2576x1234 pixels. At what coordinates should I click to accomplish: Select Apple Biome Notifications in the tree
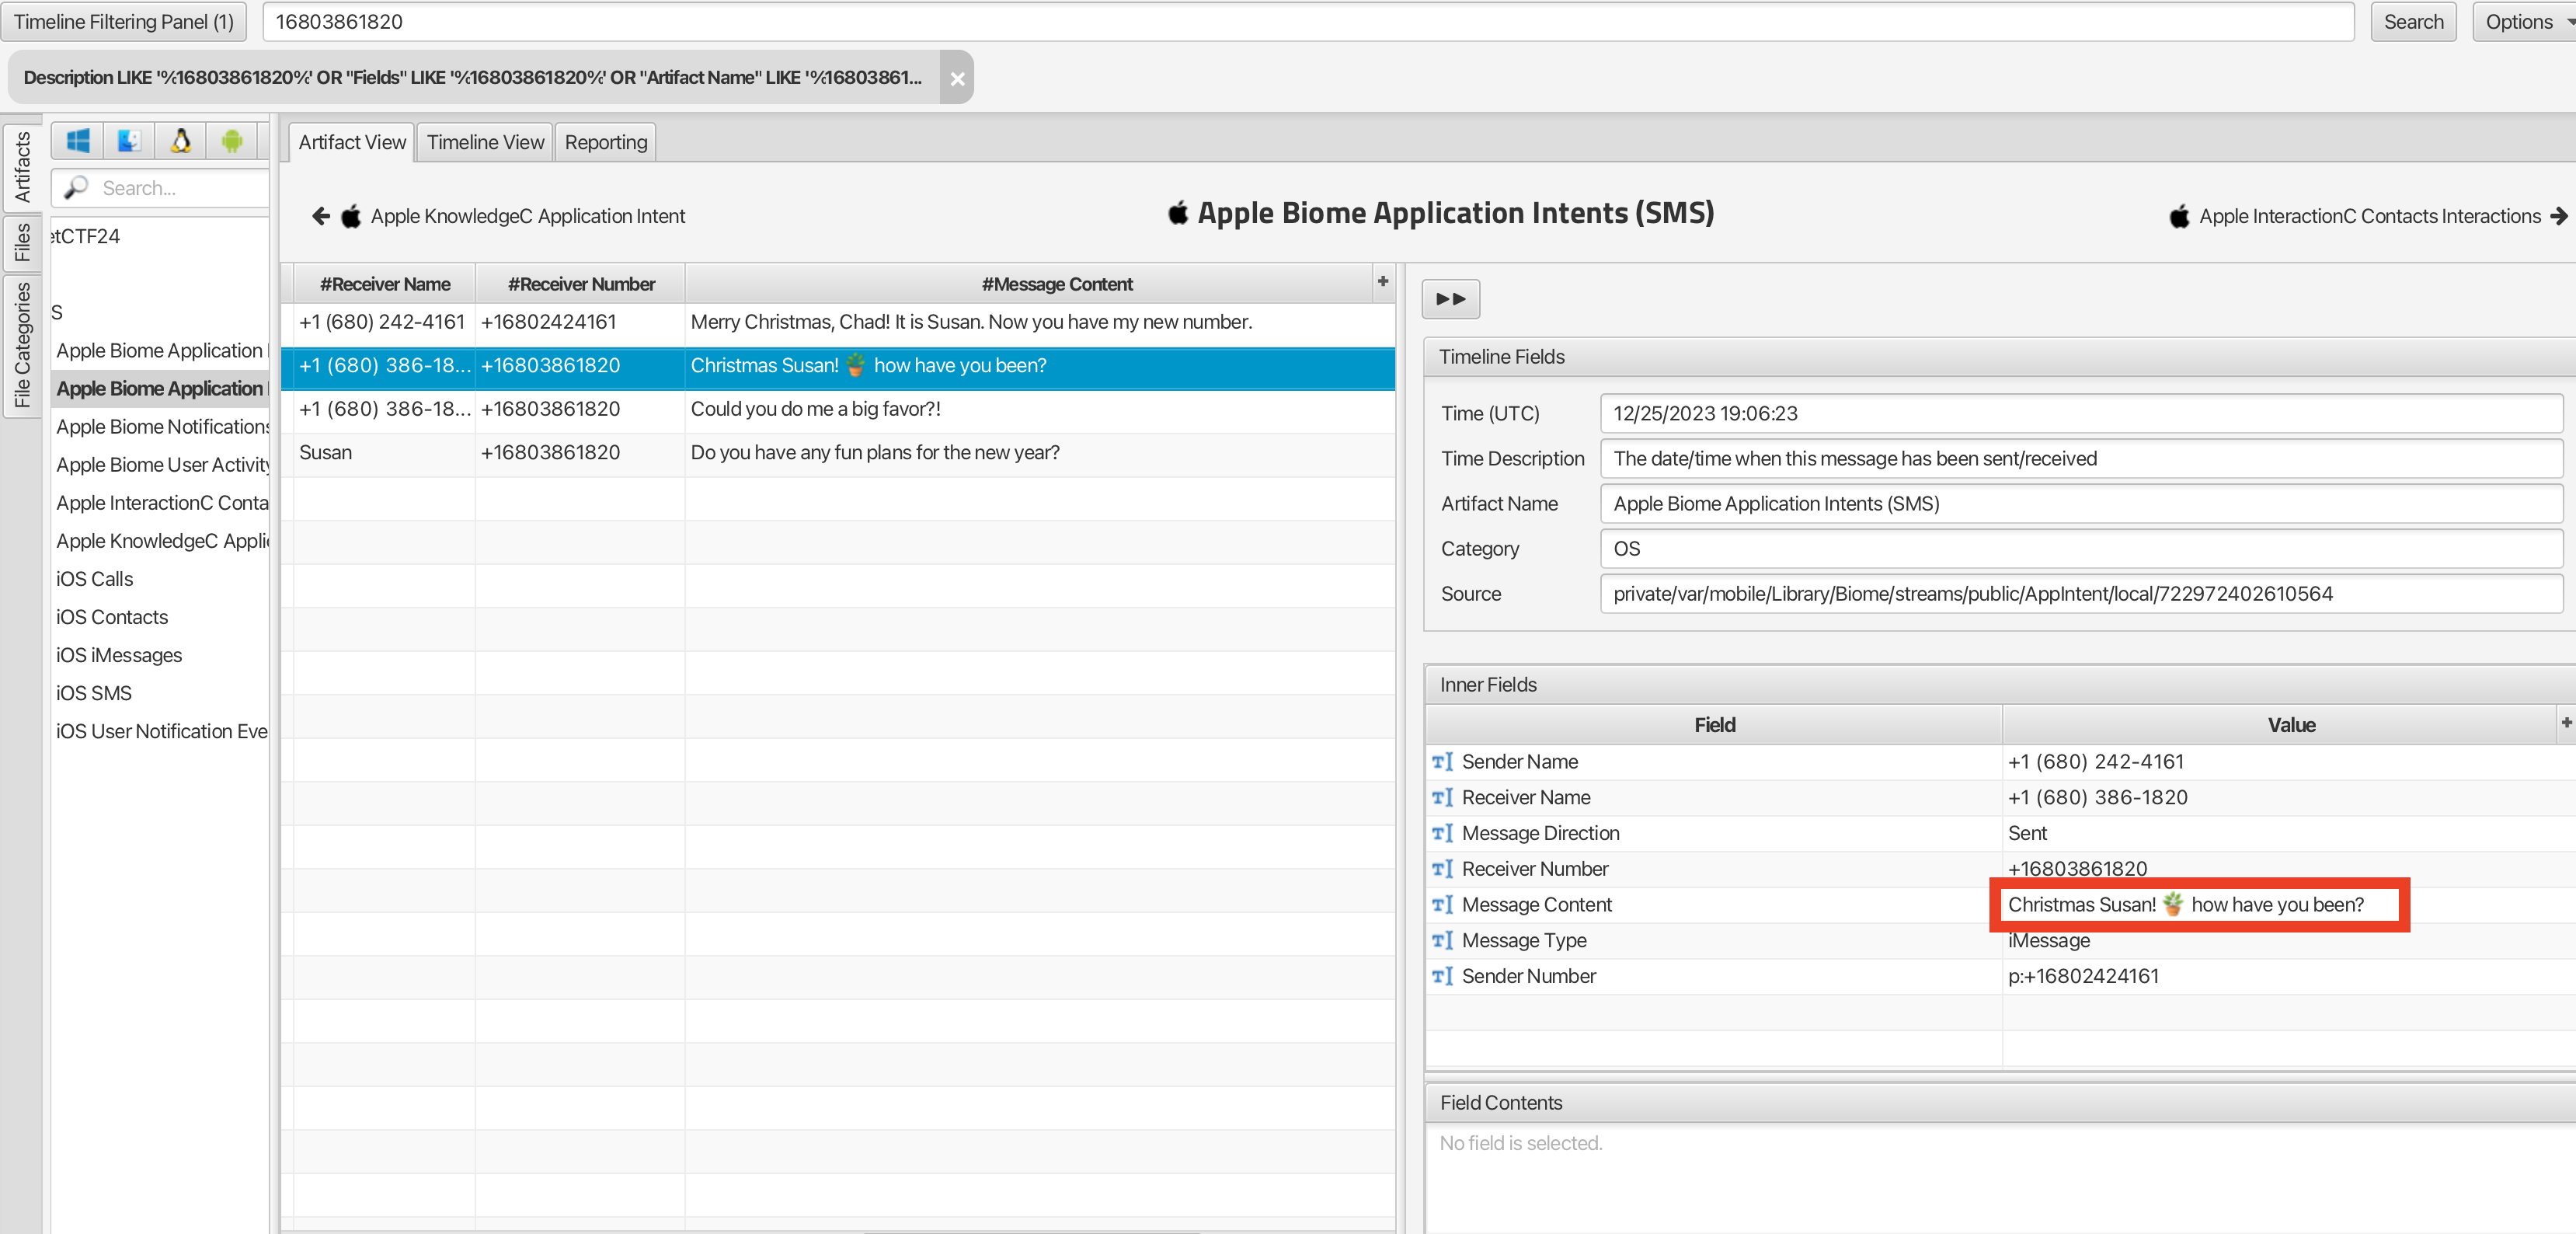point(160,426)
